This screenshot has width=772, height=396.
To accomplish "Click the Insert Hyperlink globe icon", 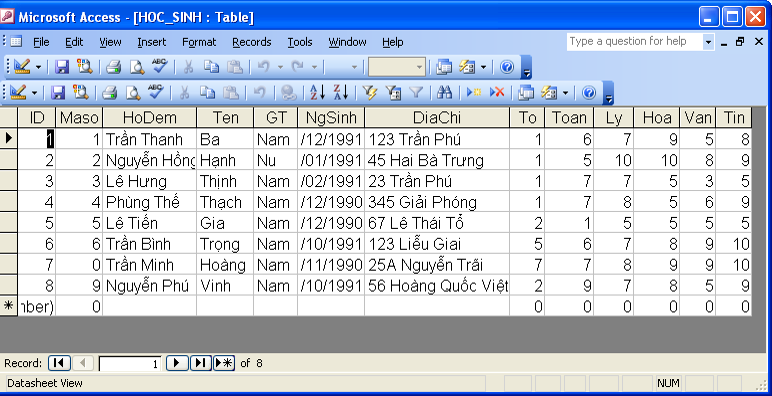I will (289, 92).
